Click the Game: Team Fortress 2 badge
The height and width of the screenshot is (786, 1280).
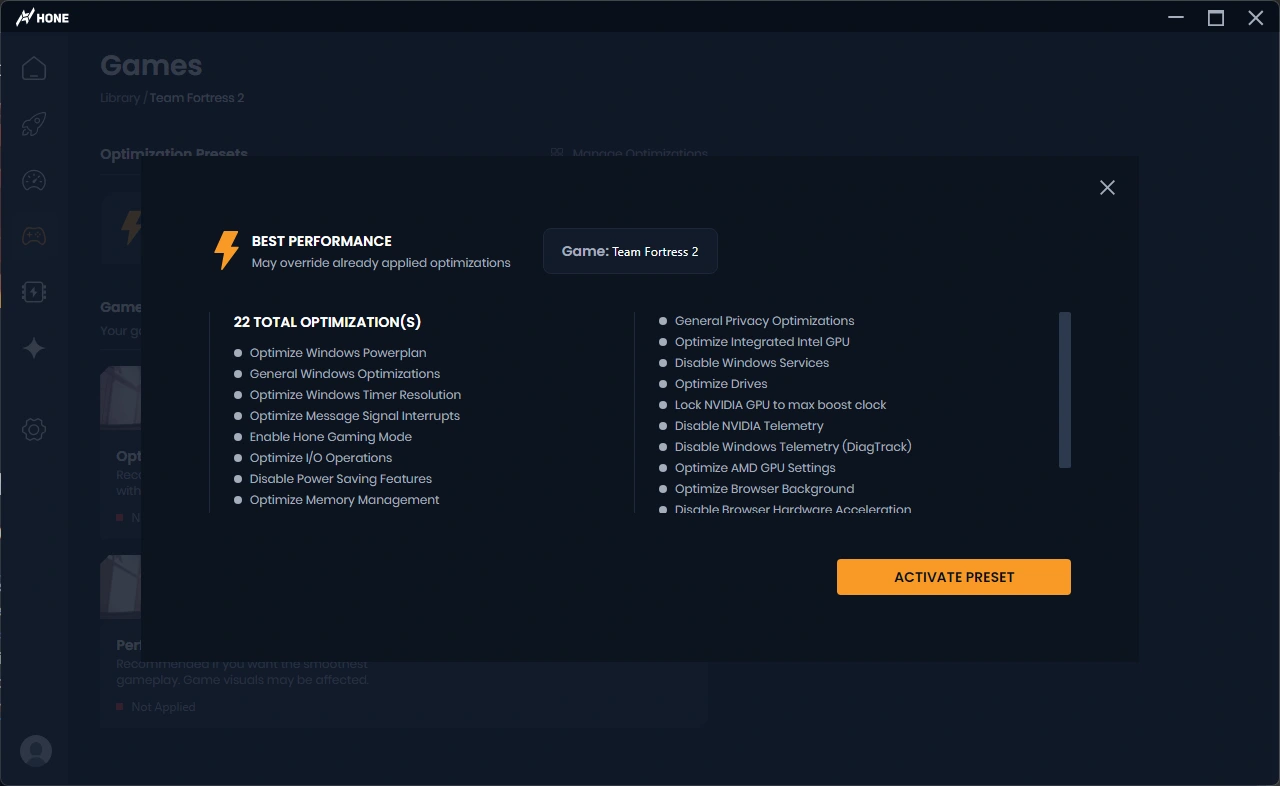pyautogui.click(x=630, y=252)
